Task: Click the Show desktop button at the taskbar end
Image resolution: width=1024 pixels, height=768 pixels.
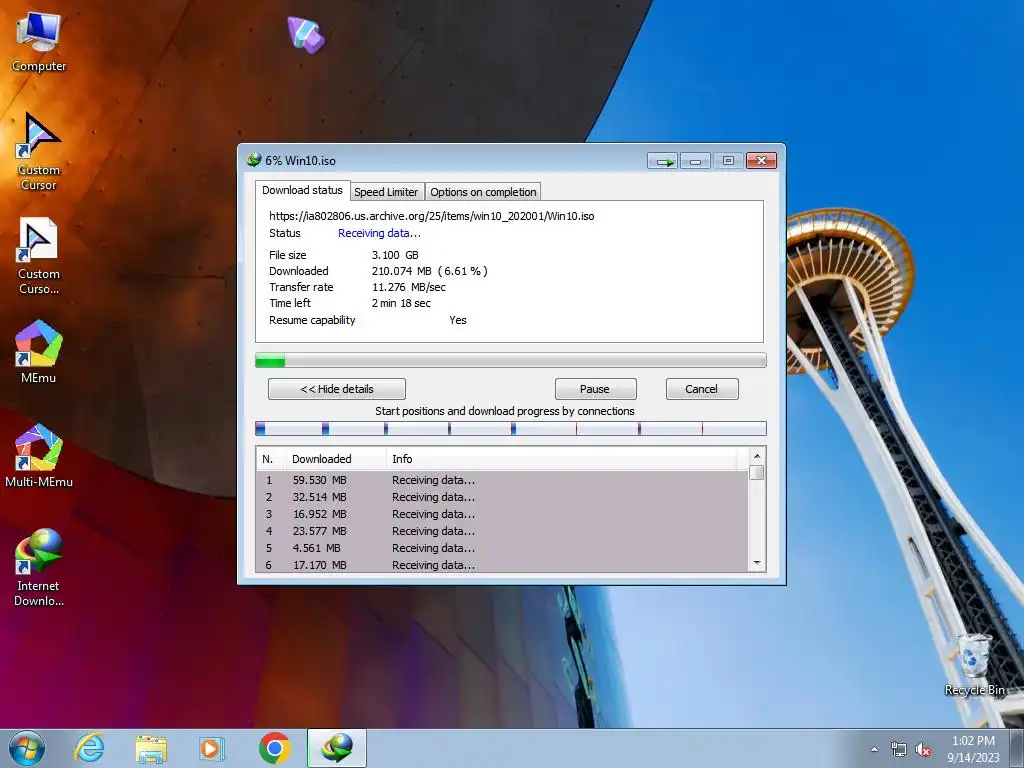Action: 1017,748
